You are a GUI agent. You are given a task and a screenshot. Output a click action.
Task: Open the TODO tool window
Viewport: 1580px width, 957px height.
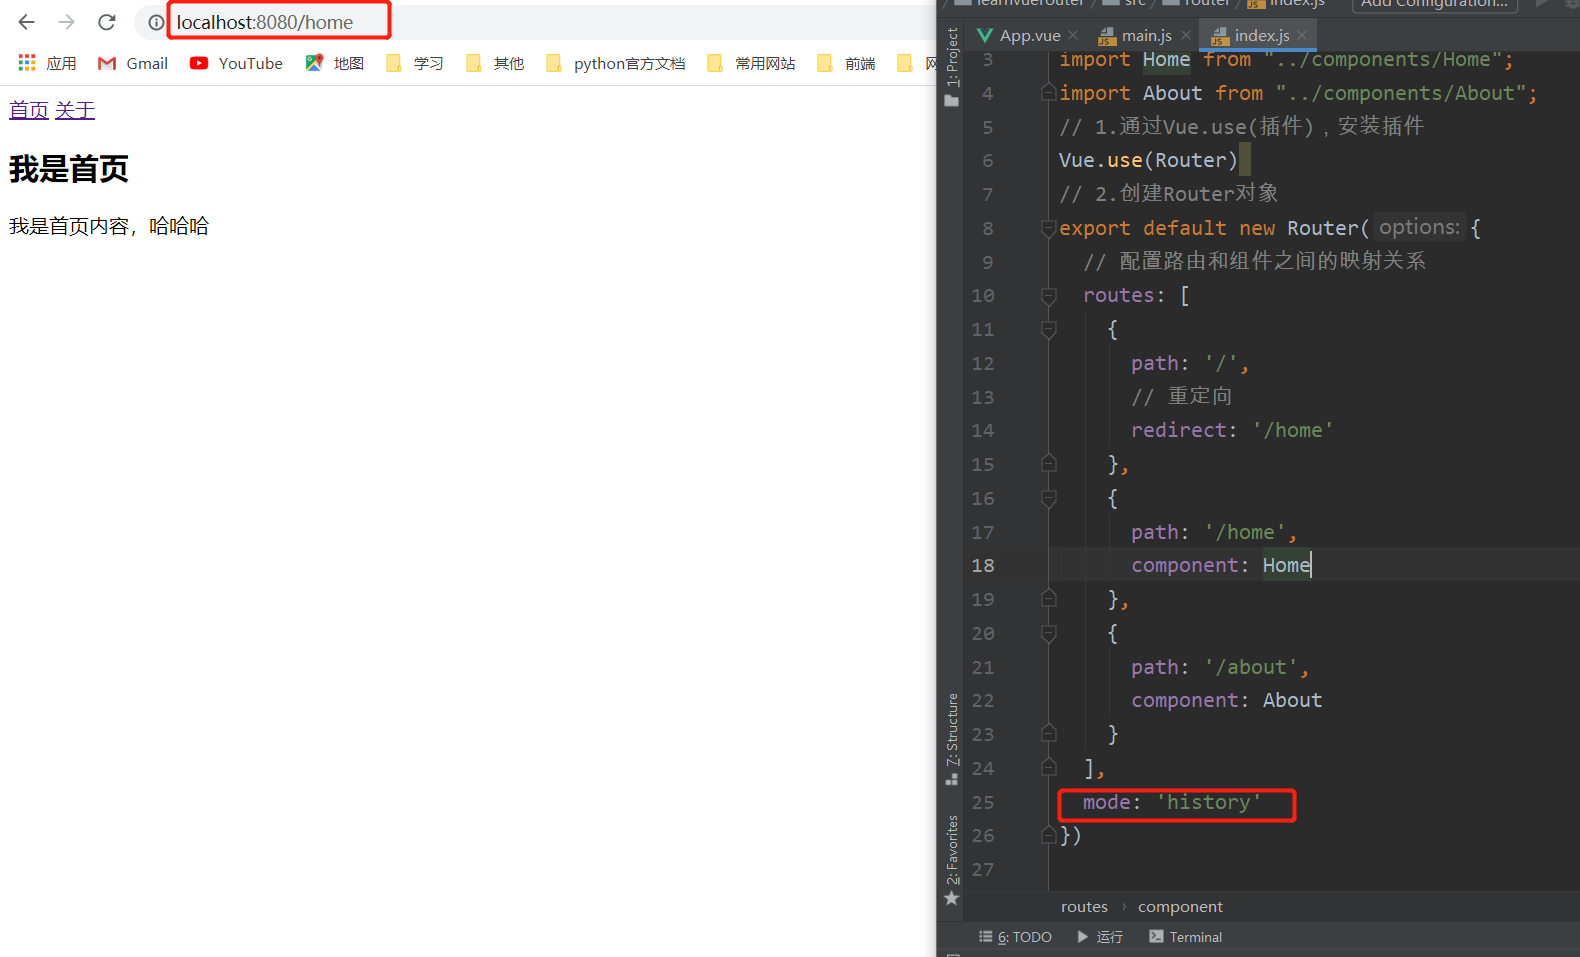[x=1015, y=937]
